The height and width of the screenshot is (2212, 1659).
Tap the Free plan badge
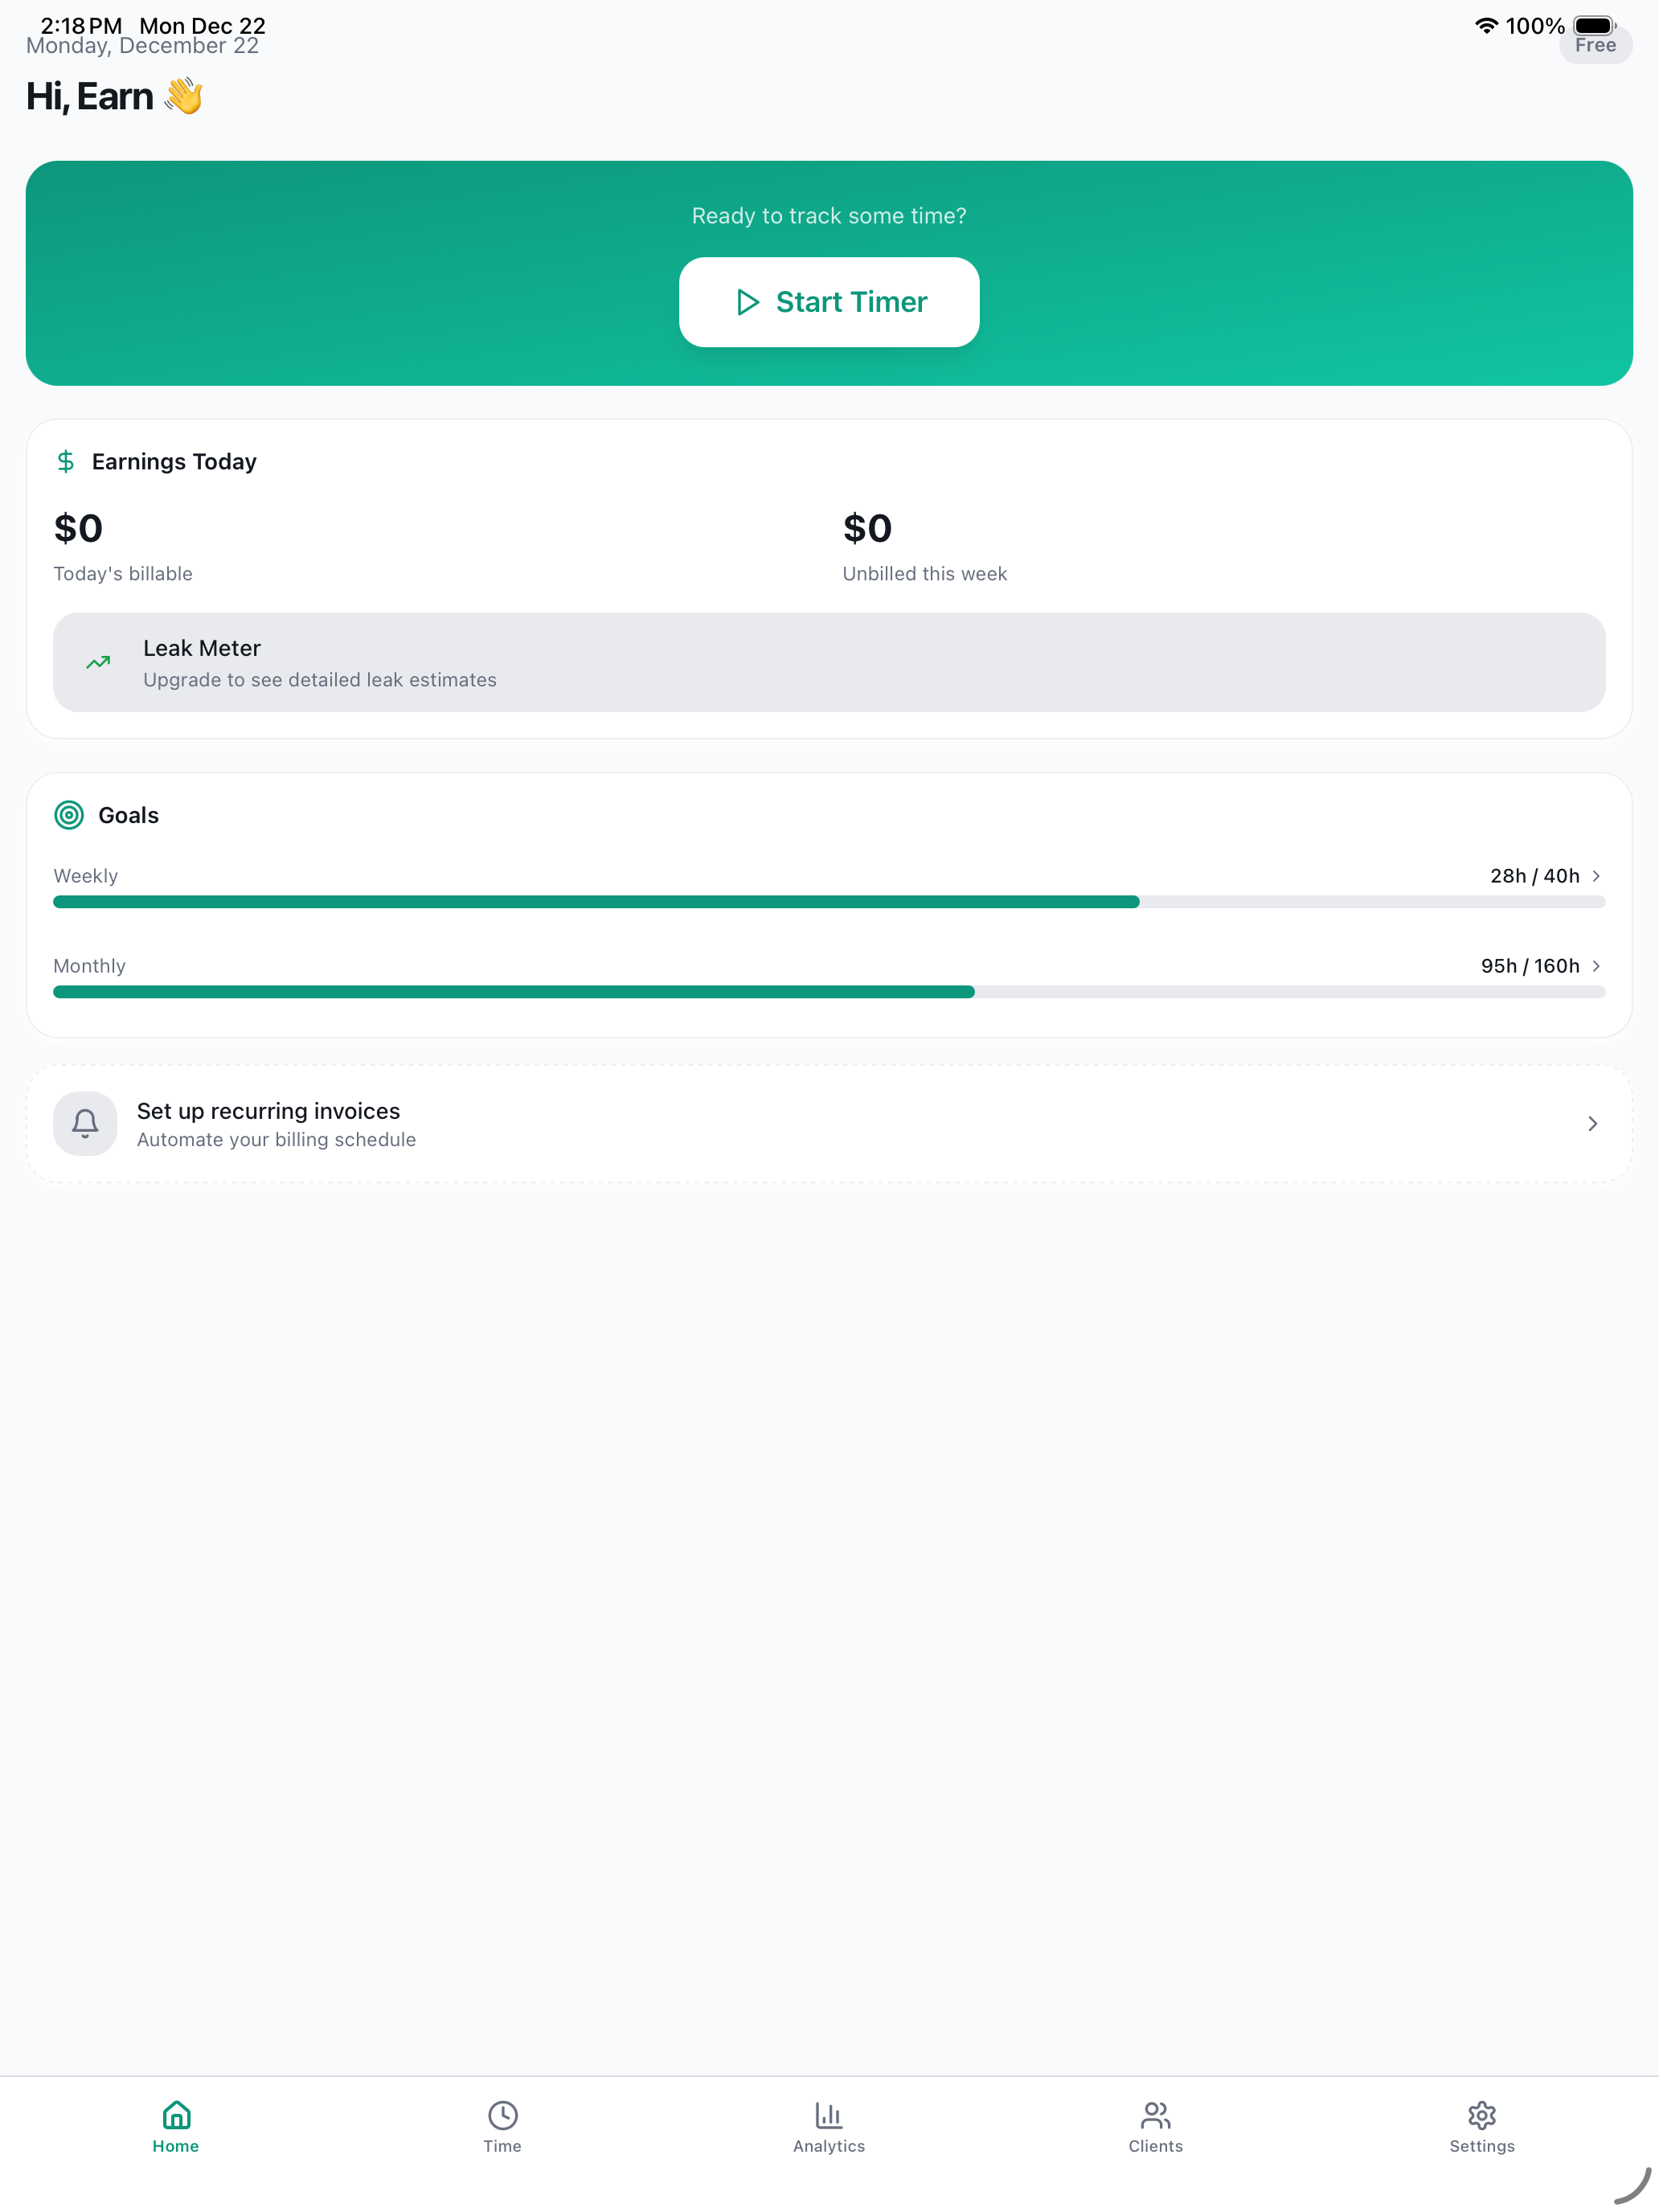coord(1595,46)
